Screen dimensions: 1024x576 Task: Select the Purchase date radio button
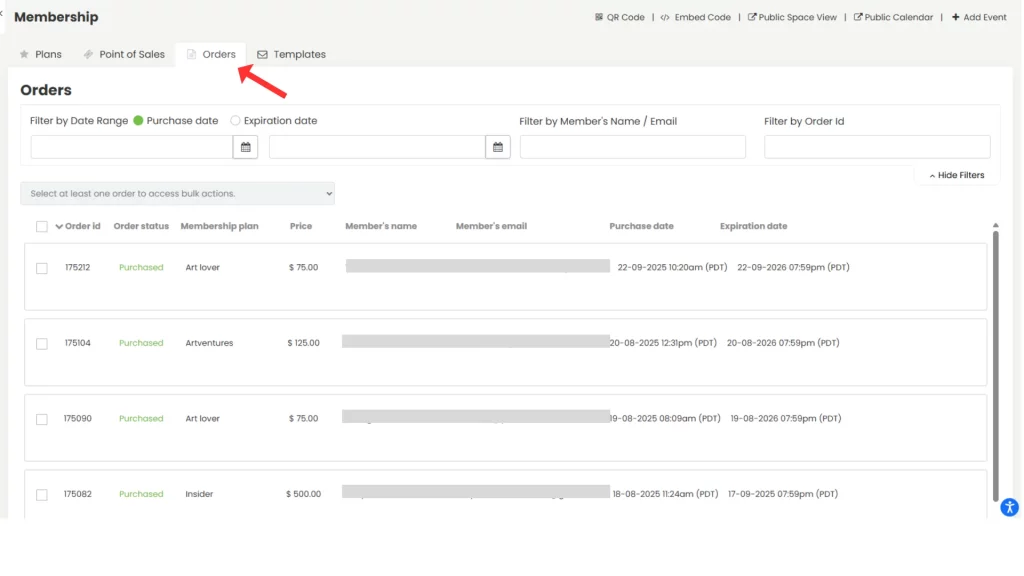(138, 121)
